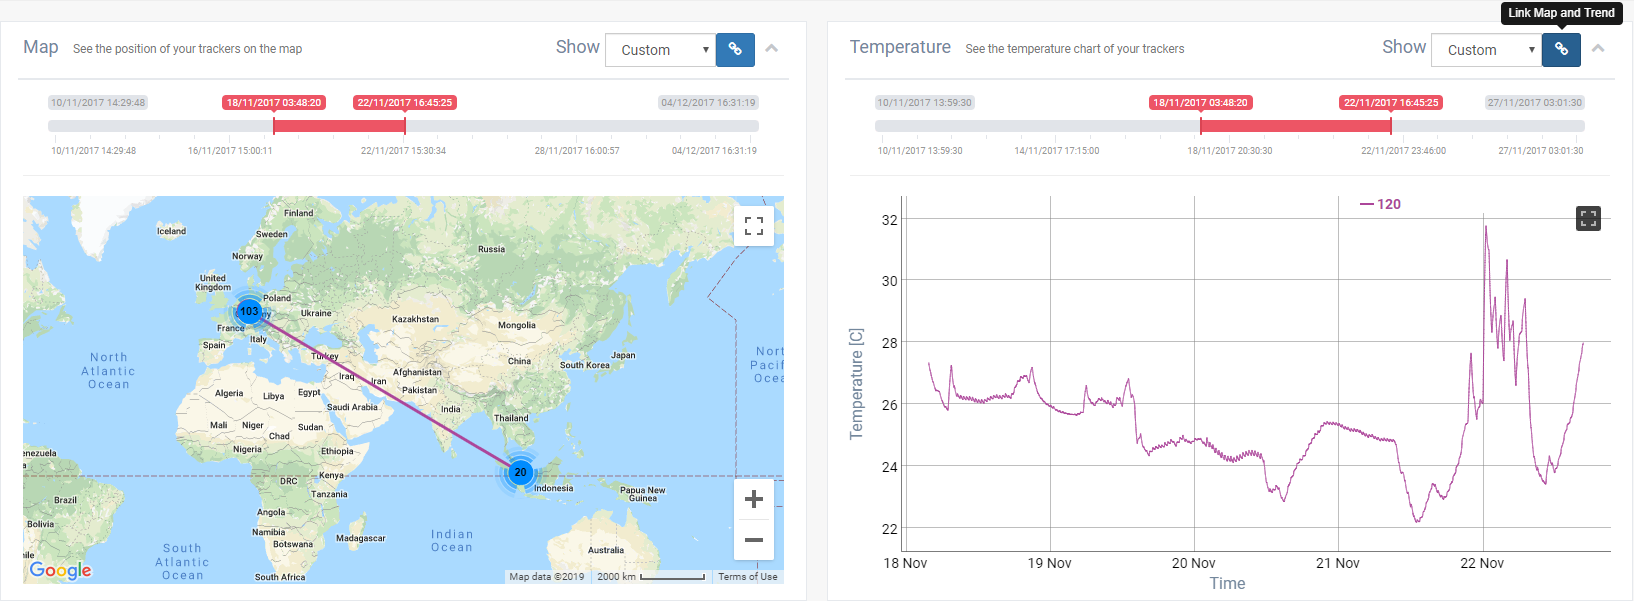Click the Temperature timeline start handle 18/11/2017
This screenshot has width=1634, height=601.
pos(1201,125)
